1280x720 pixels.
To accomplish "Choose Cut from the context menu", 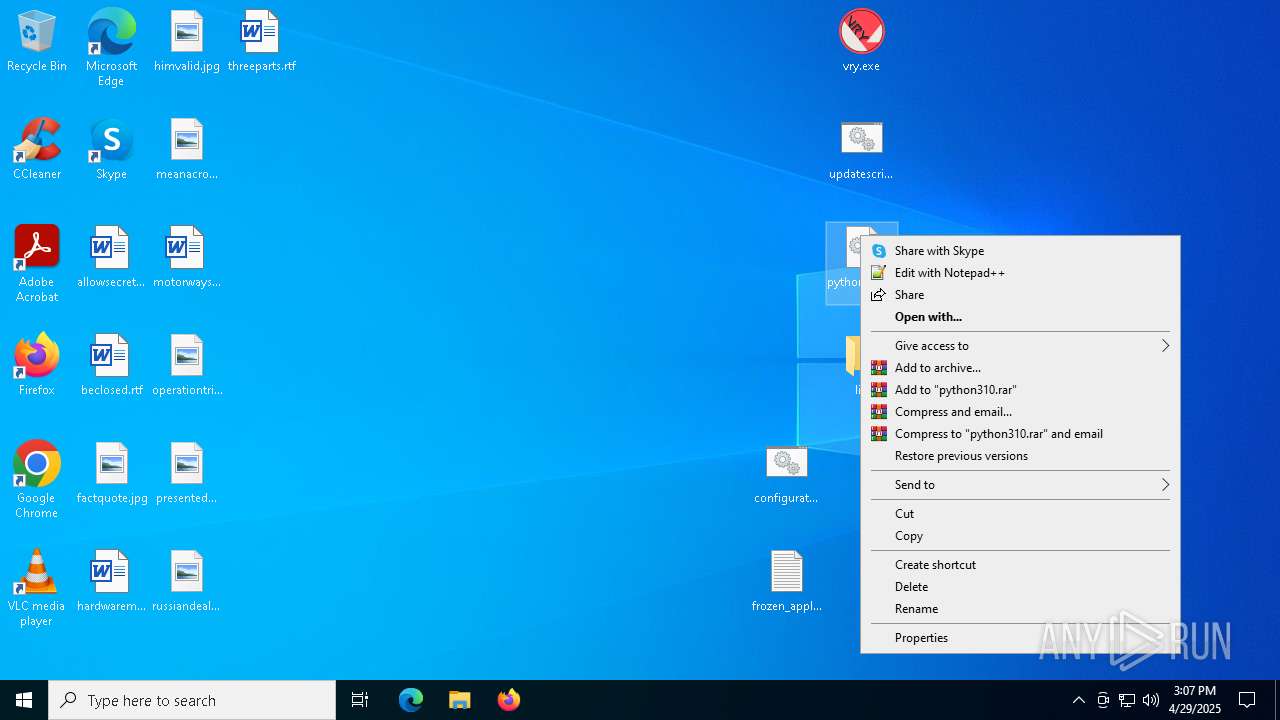I will coord(1020,514).
